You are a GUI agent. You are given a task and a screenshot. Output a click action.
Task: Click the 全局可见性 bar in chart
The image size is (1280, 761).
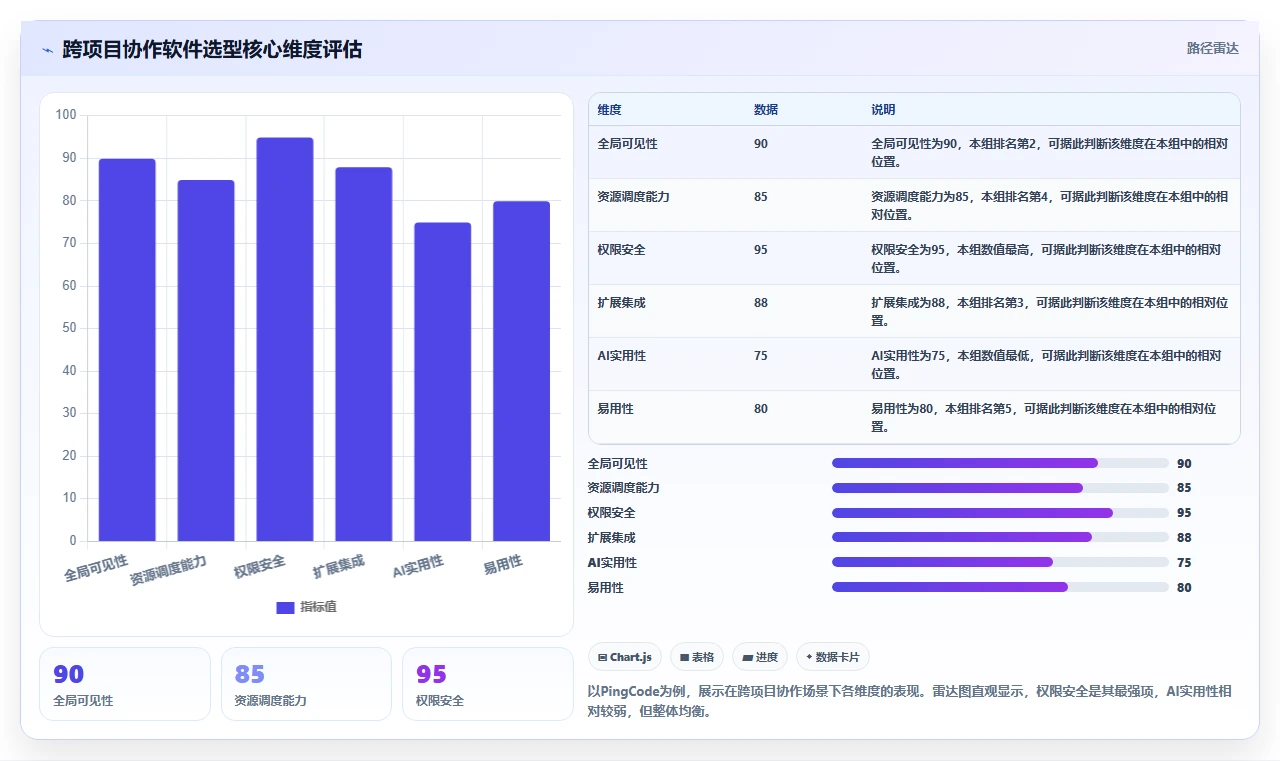click(127, 350)
